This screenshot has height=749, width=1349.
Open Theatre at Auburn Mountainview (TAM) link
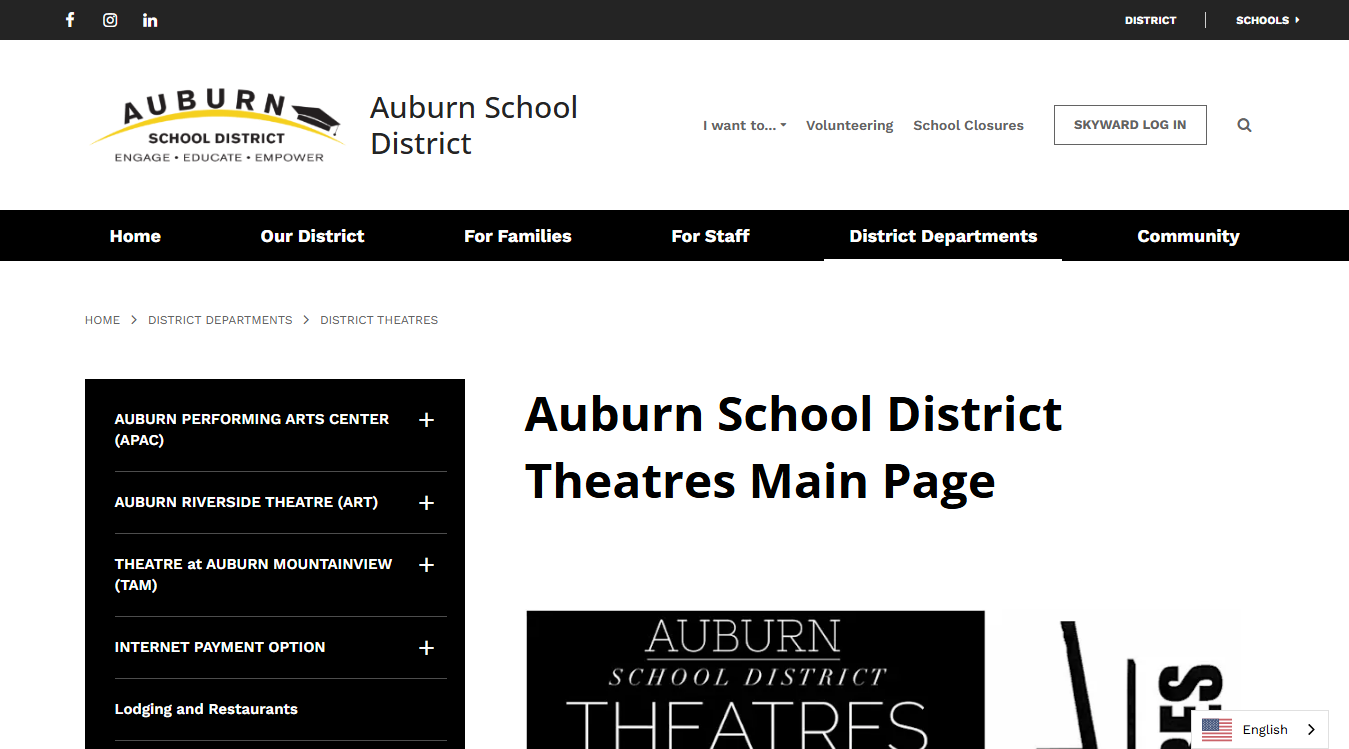click(253, 574)
